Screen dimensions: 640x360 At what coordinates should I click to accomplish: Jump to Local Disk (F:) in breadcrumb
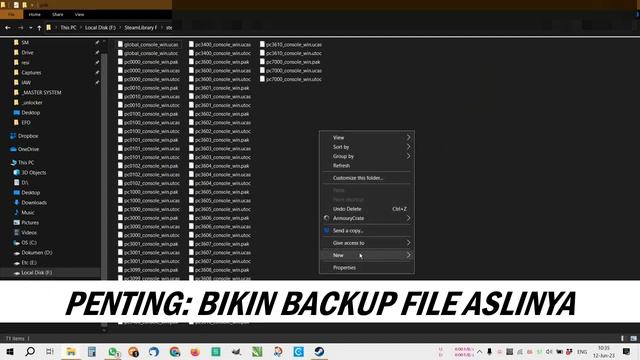tap(100, 28)
